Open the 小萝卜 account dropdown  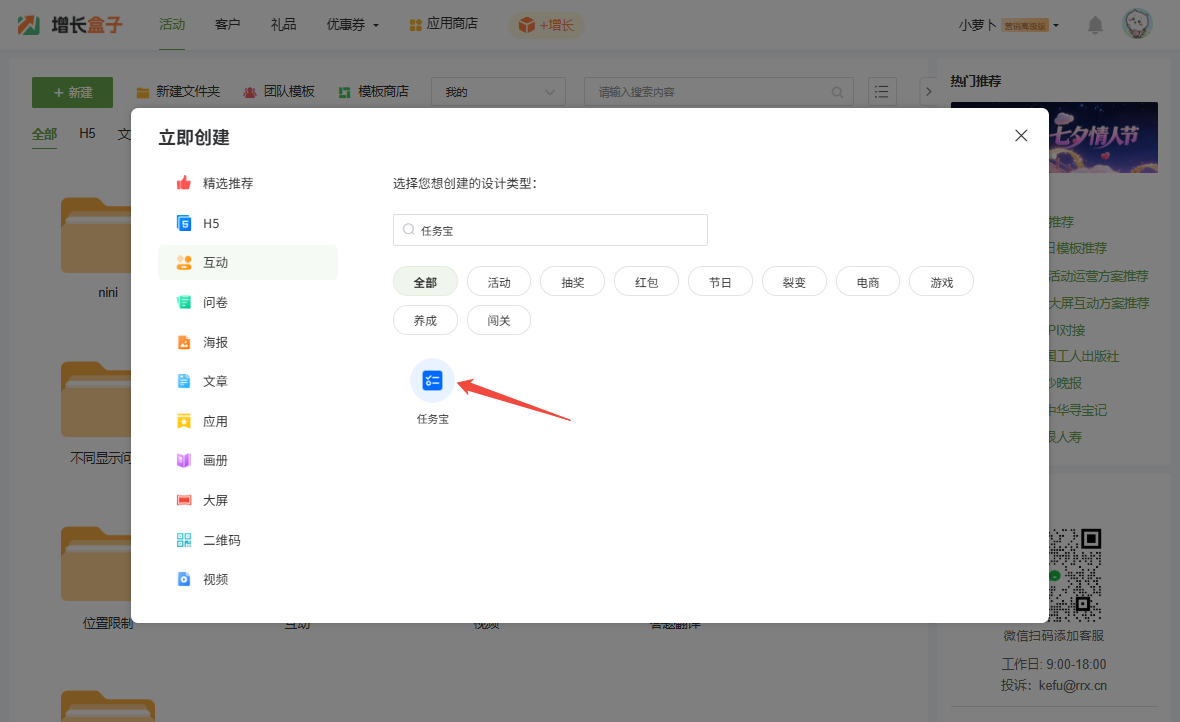coord(1008,25)
